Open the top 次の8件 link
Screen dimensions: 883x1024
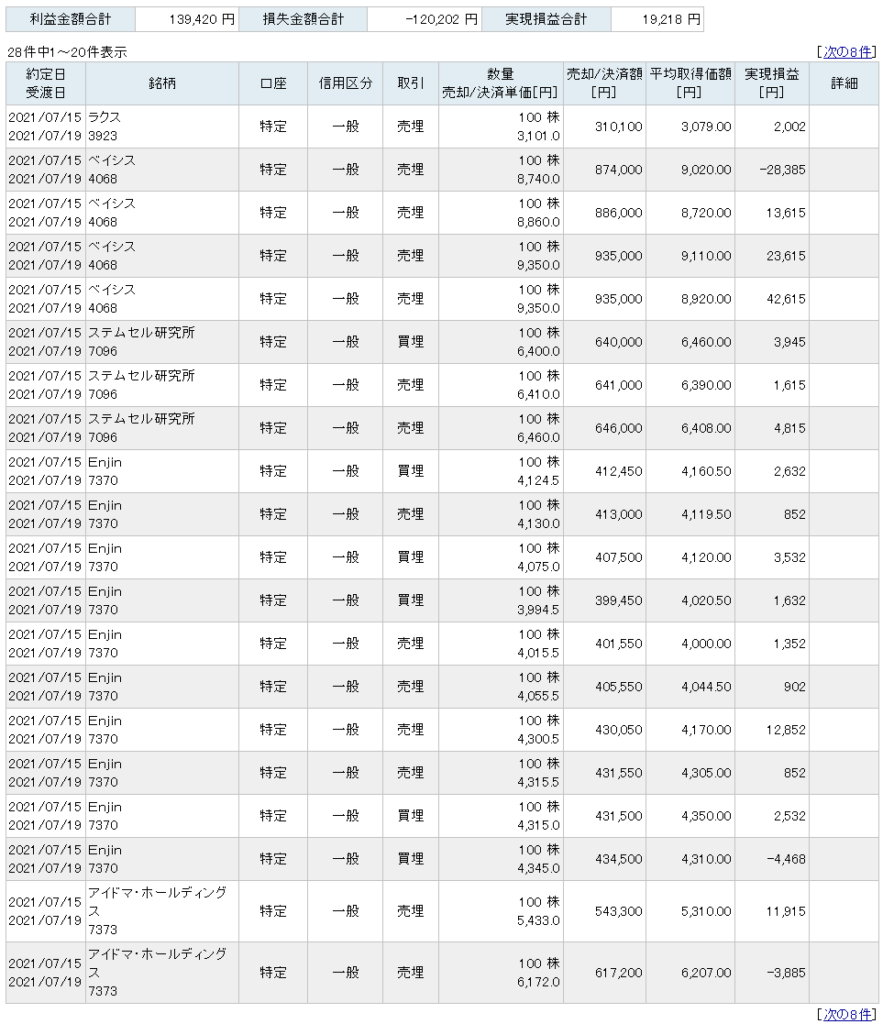coord(846,52)
